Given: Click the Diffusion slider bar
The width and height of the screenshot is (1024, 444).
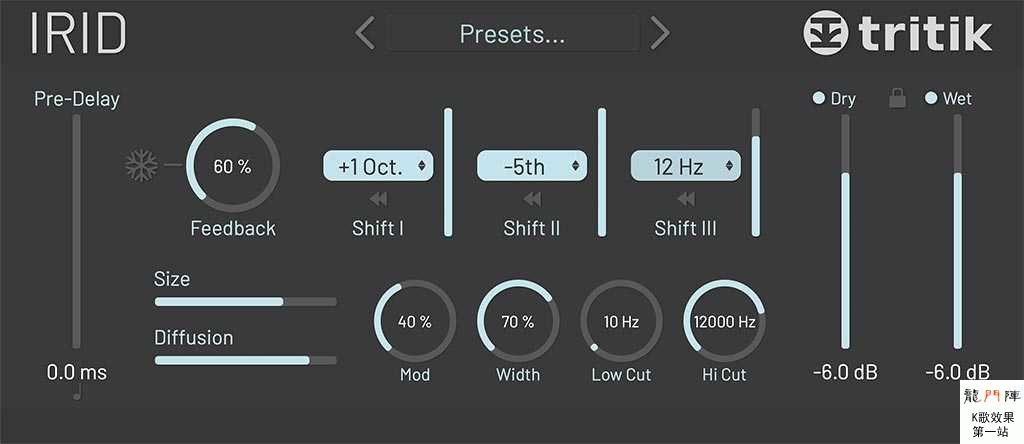Looking at the screenshot, I should point(246,360).
